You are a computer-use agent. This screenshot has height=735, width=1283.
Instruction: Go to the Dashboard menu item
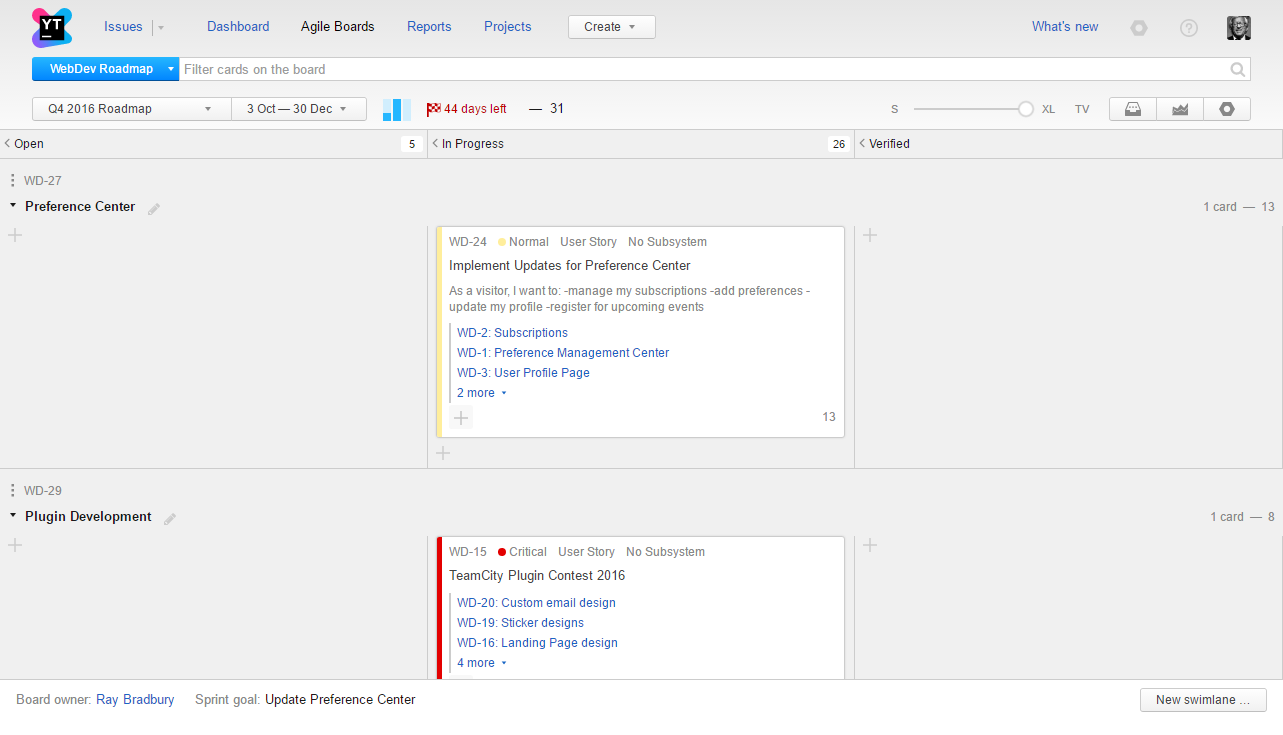(238, 27)
